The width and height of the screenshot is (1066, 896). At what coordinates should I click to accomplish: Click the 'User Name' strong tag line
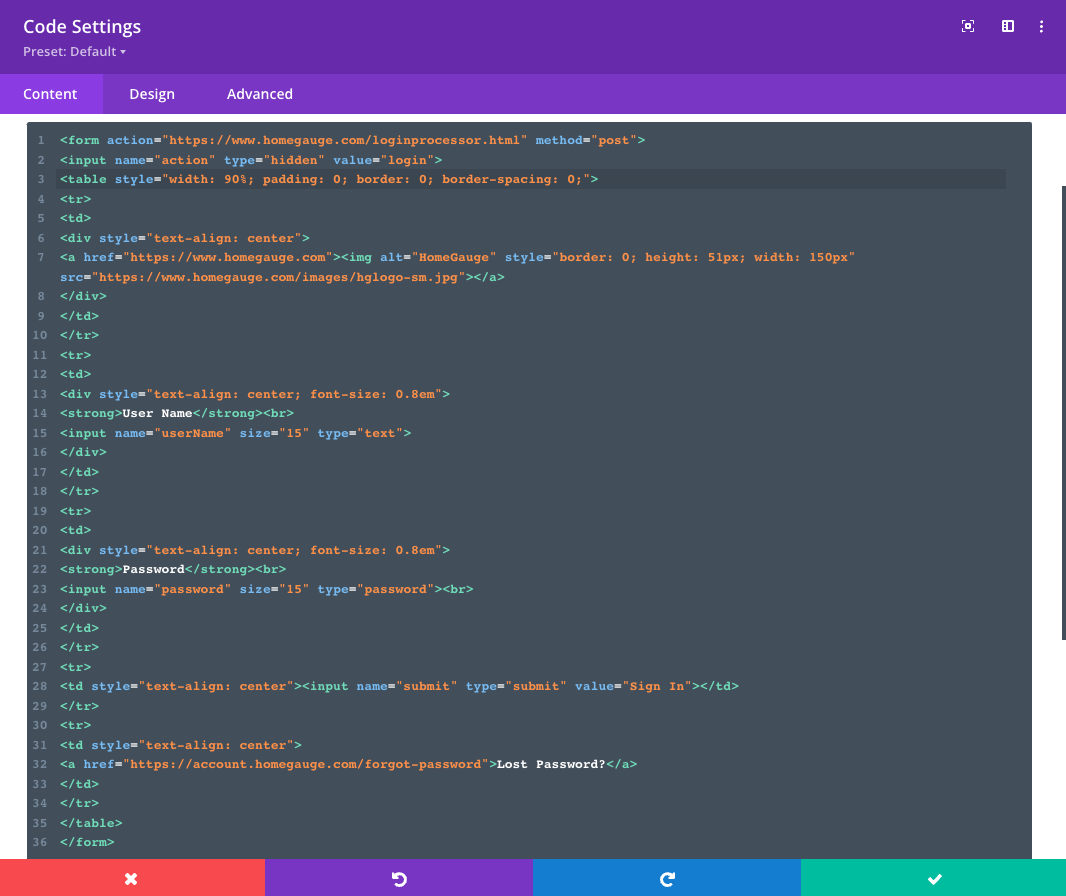click(x=177, y=413)
